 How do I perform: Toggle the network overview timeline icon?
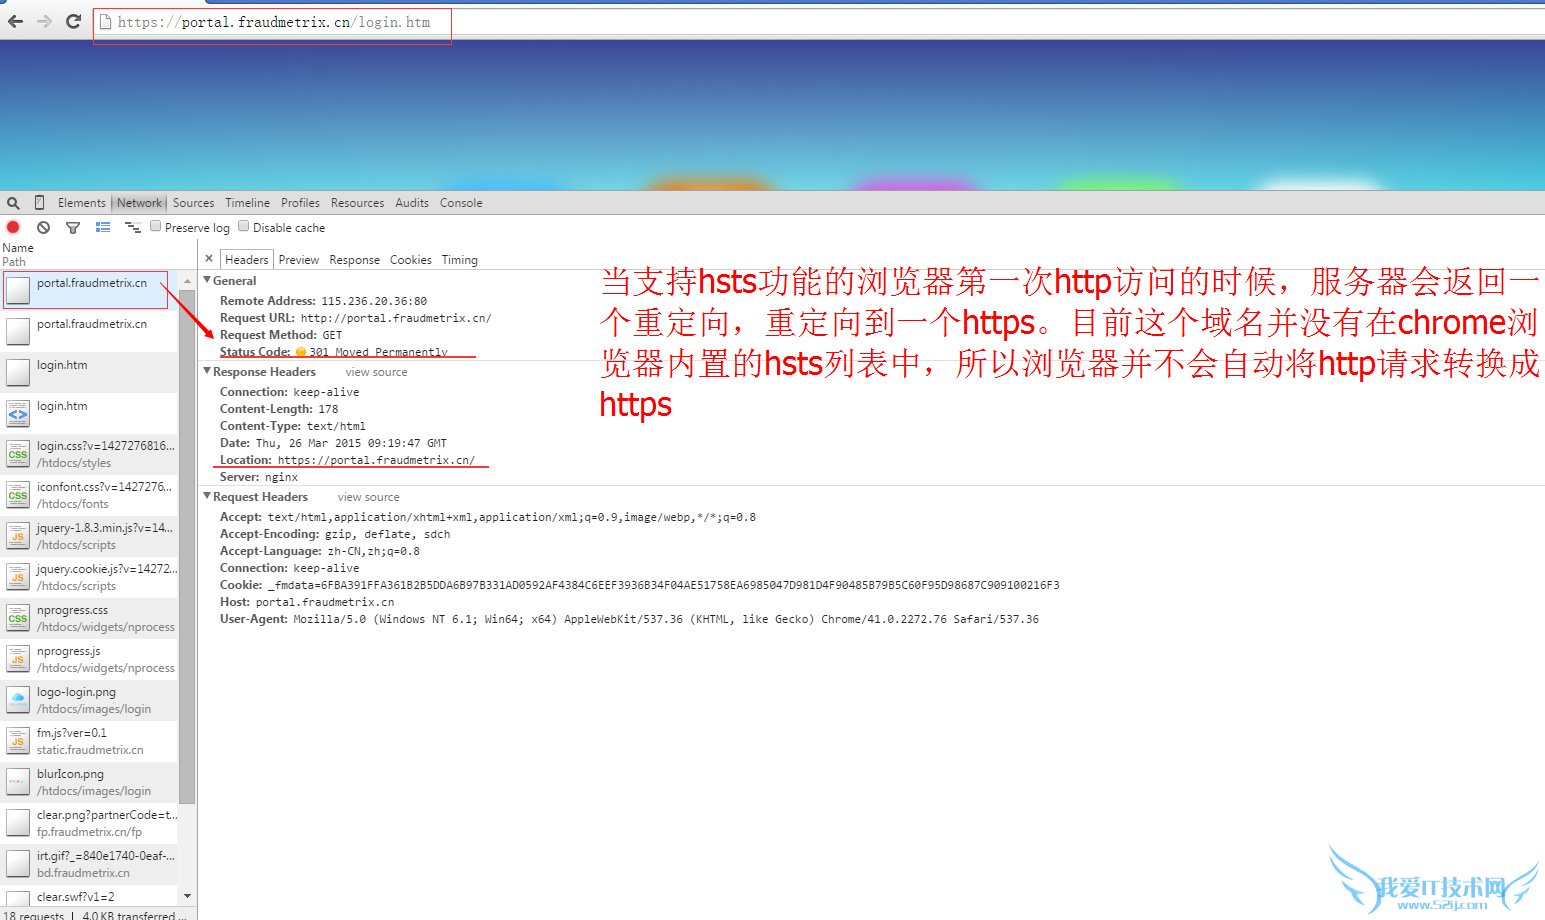click(x=133, y=227)
